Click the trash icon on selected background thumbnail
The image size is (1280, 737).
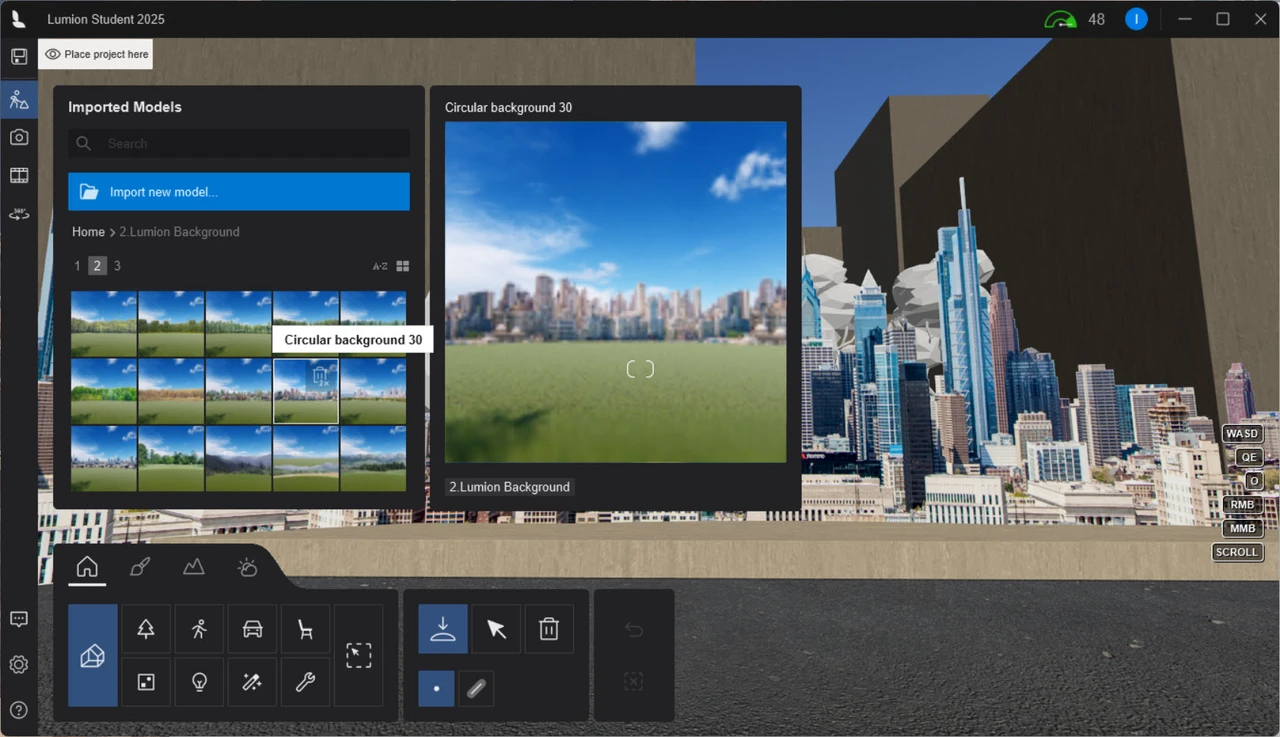[320, 376]
